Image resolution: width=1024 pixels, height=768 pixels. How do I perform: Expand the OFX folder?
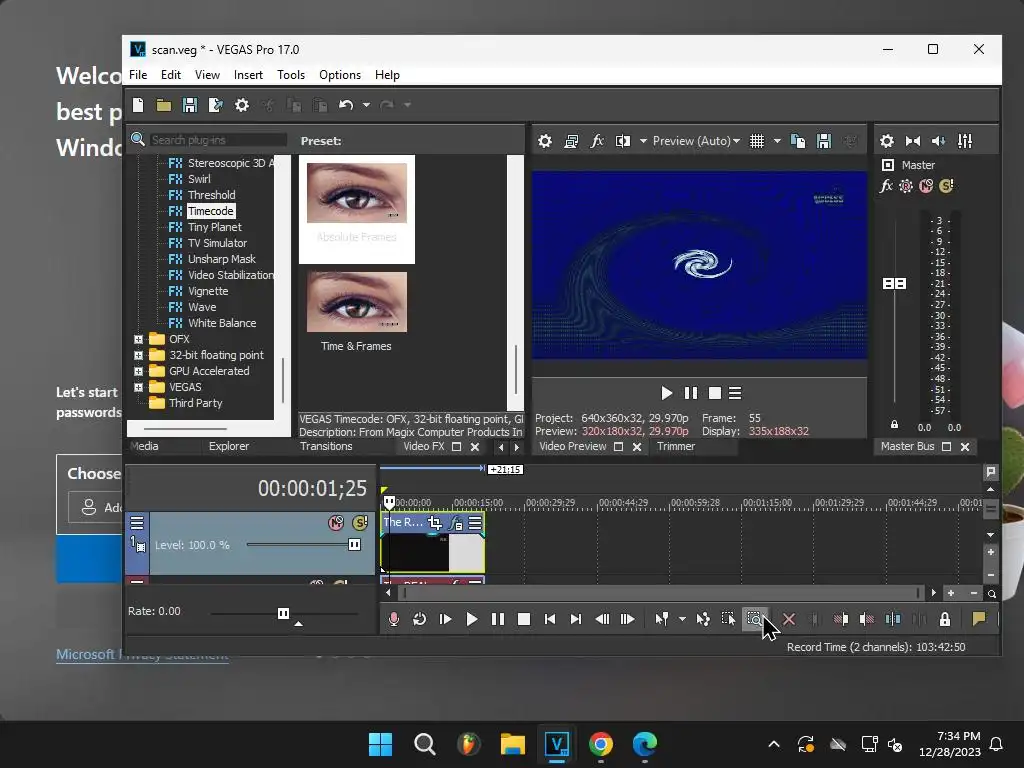tap(138, 340)
